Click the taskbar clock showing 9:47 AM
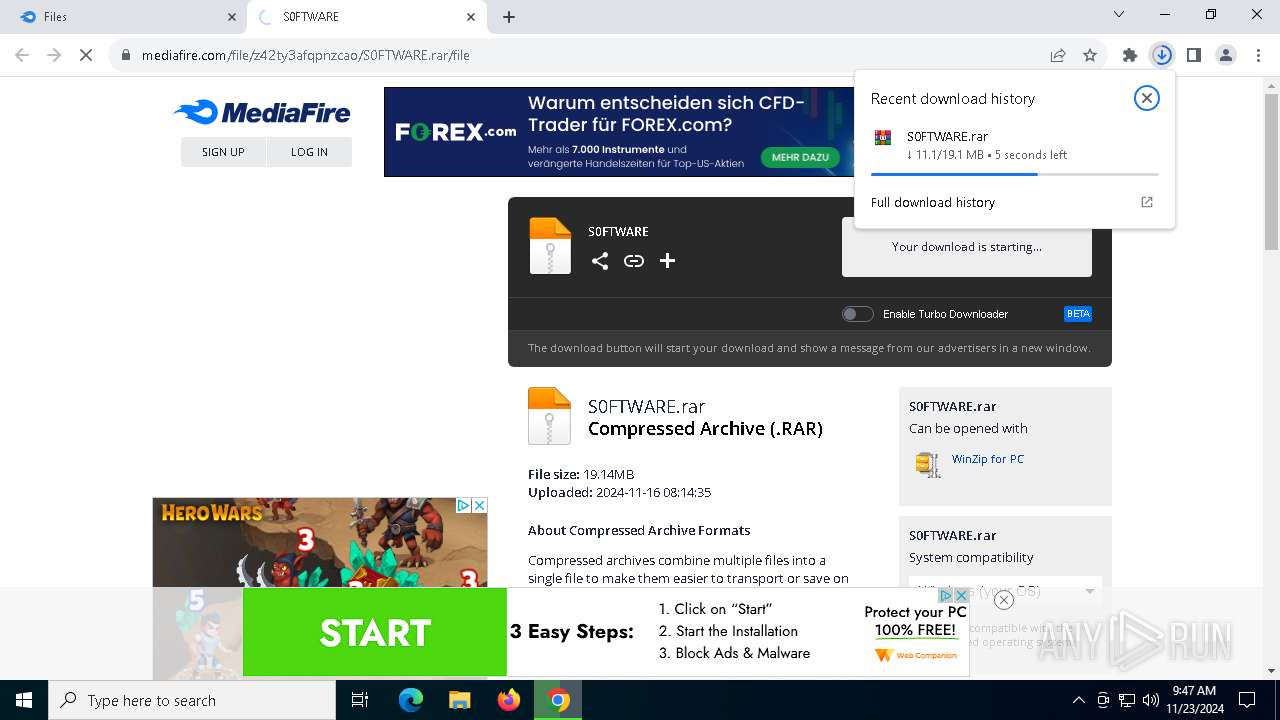This screenshot has height=720, width=1280. click(x=1193, y=700)
